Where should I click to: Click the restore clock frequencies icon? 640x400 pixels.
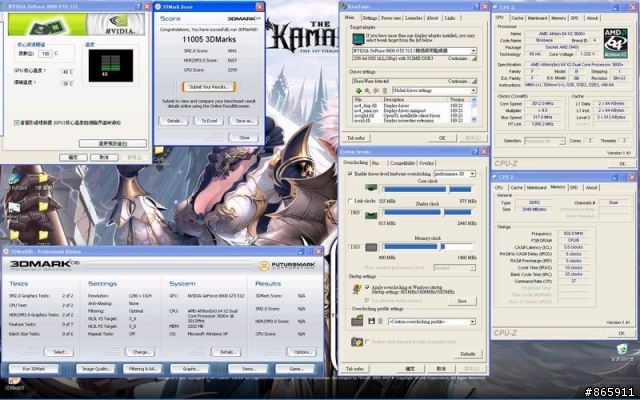[357, 342]
